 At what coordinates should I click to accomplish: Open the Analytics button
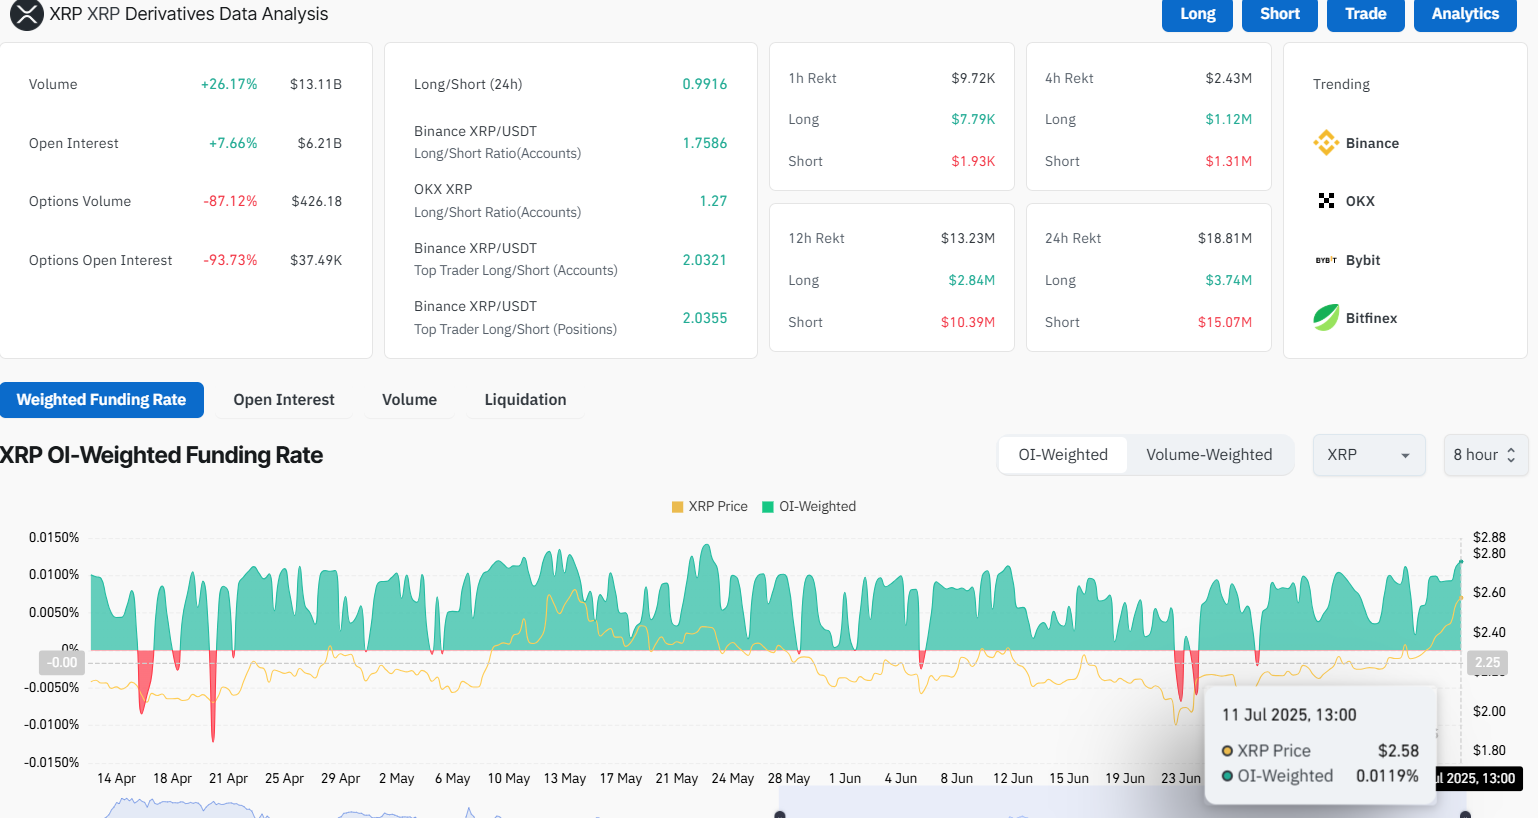click(x=1465, y=14)
